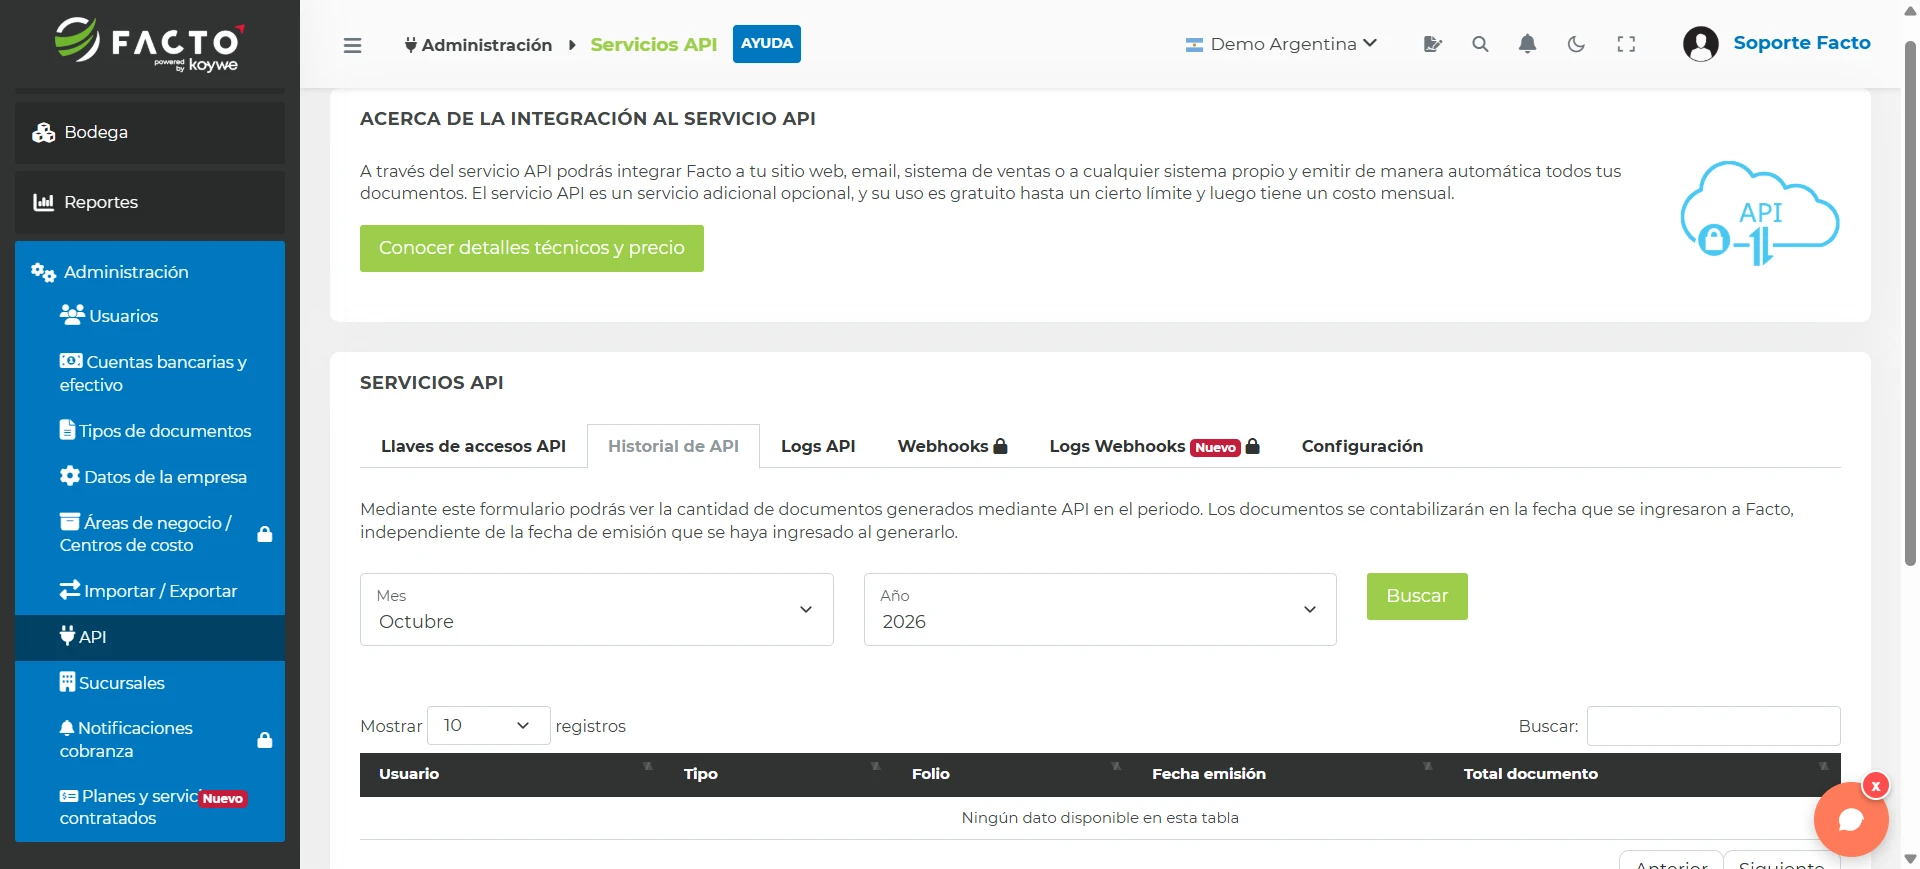Open the search magnifier in header
This screenshot has height=869, width=1920.
point(1480,44)
